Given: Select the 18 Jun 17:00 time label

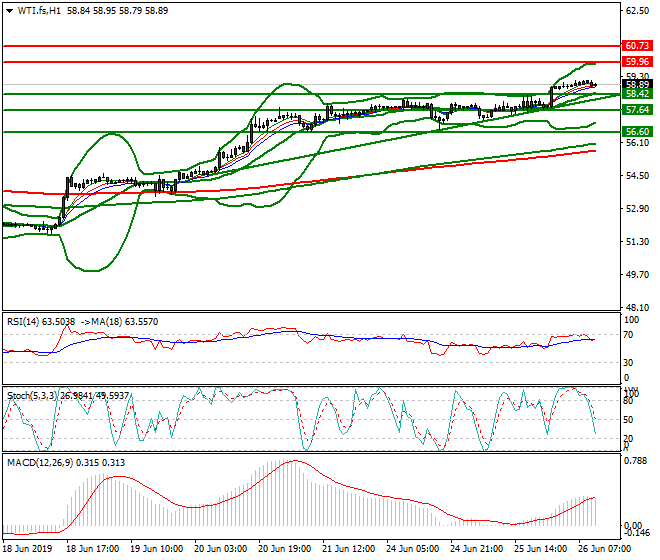Looking at the screenshot, I should point(93,549).
